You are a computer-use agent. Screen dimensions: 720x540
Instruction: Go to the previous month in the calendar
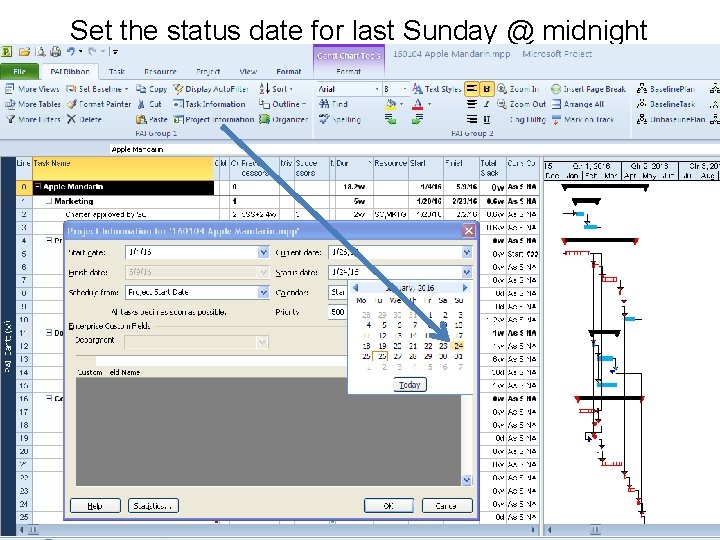(x=355, y=288)
